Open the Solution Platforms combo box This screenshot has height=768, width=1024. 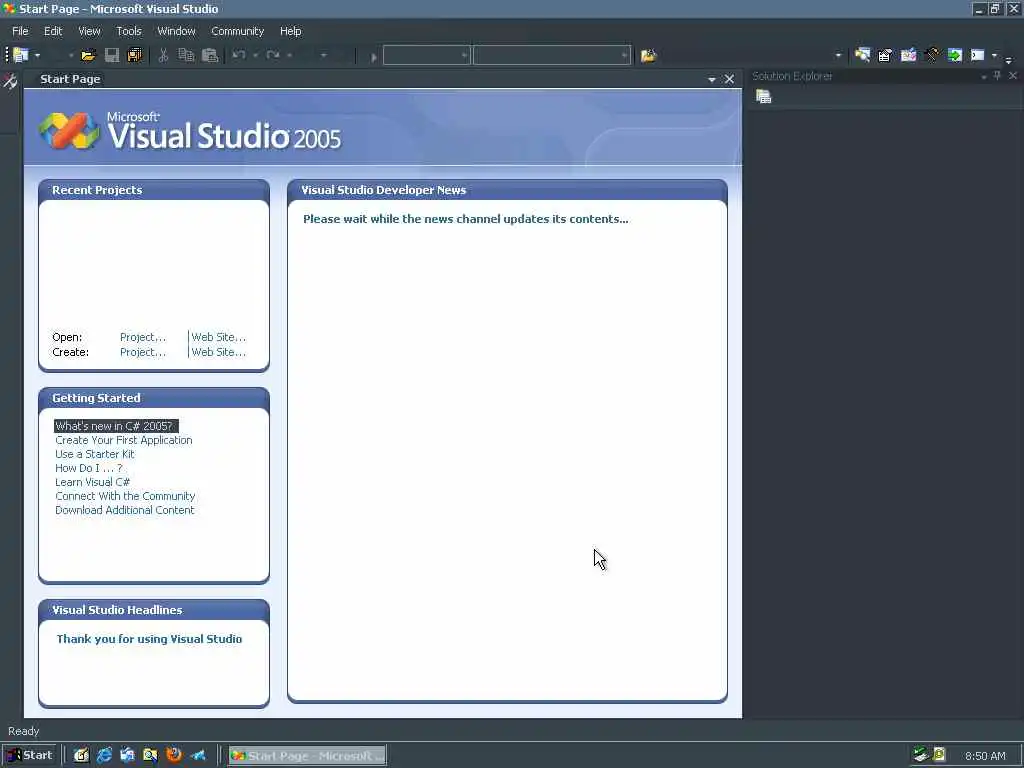click(x=552, y=56)
